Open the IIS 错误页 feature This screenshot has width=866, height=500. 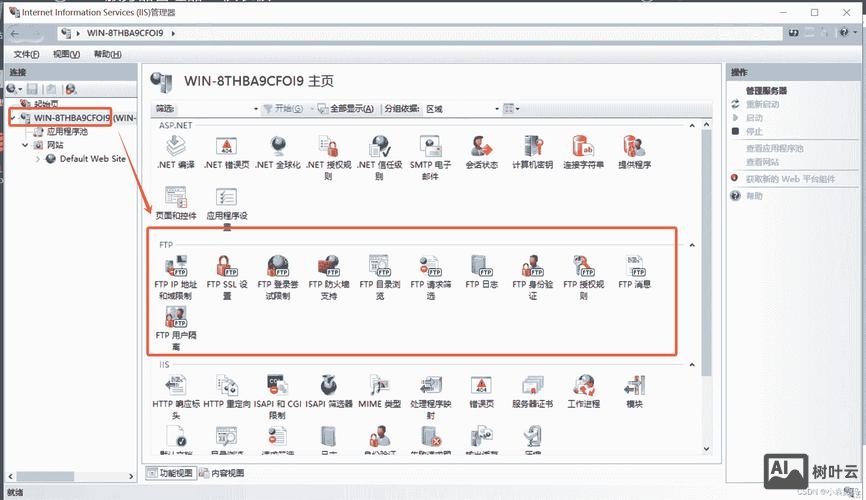coord(481,391)
